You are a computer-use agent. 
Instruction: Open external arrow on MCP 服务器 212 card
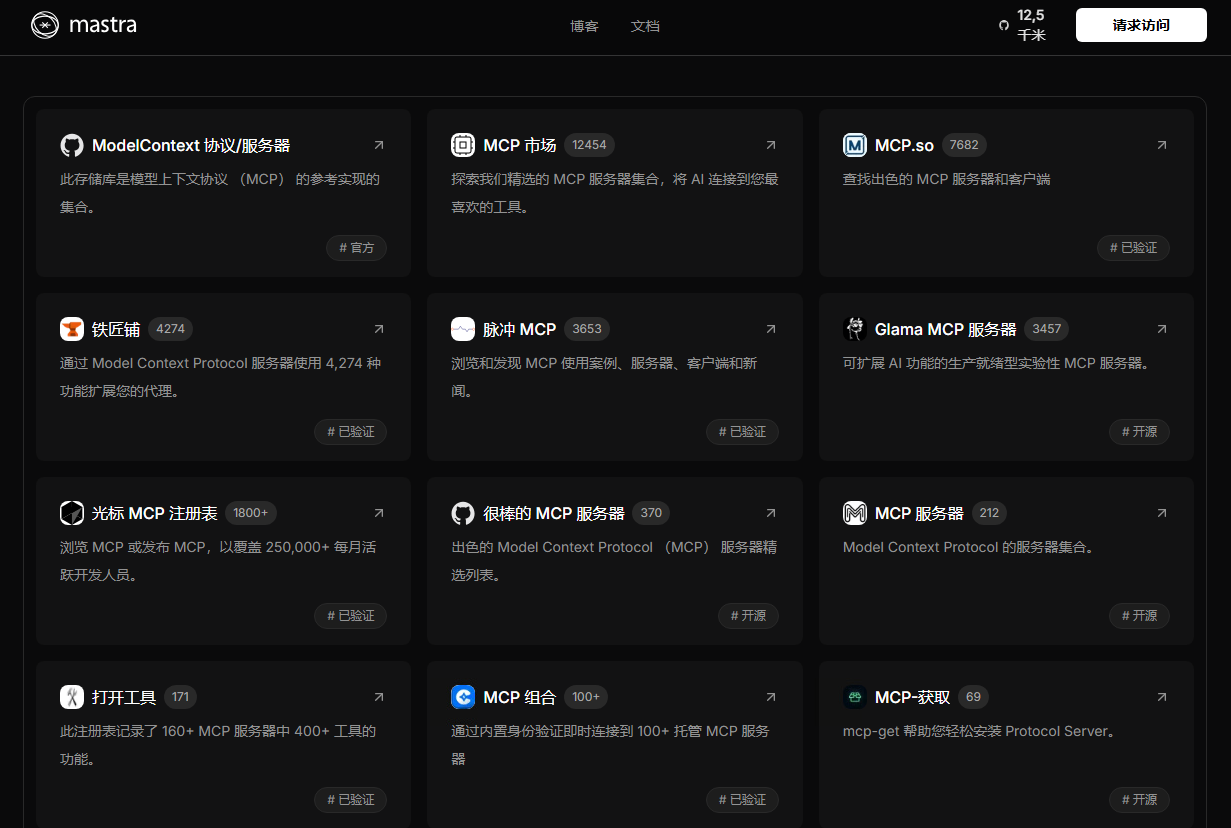(1162, 513)
